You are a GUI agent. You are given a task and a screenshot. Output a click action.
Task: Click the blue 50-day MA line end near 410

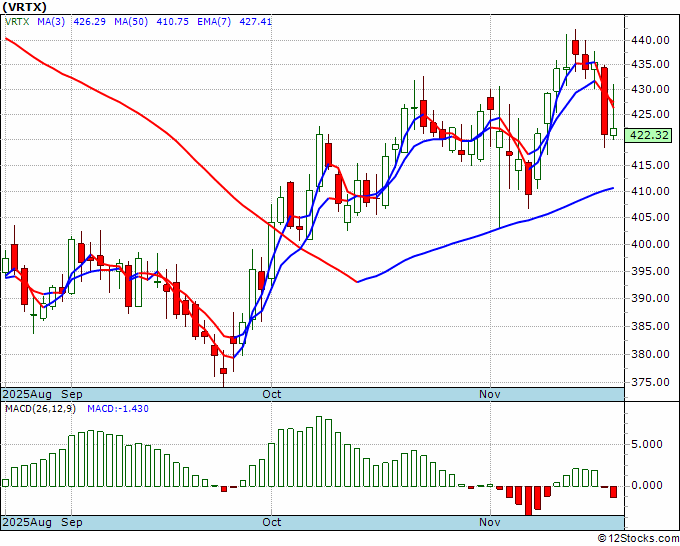[x=611, y=188]
